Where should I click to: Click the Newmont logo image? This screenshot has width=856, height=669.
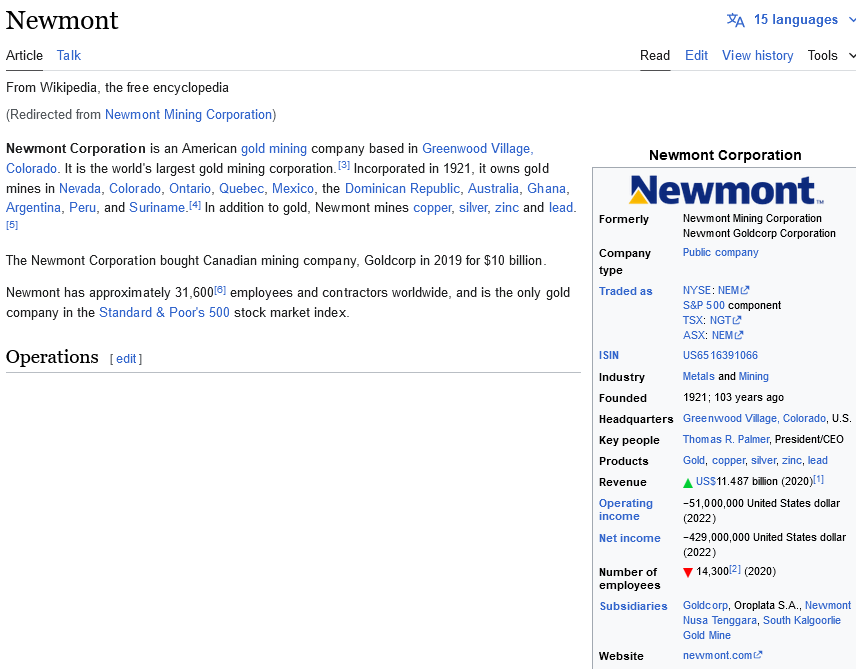click(726, 190)
